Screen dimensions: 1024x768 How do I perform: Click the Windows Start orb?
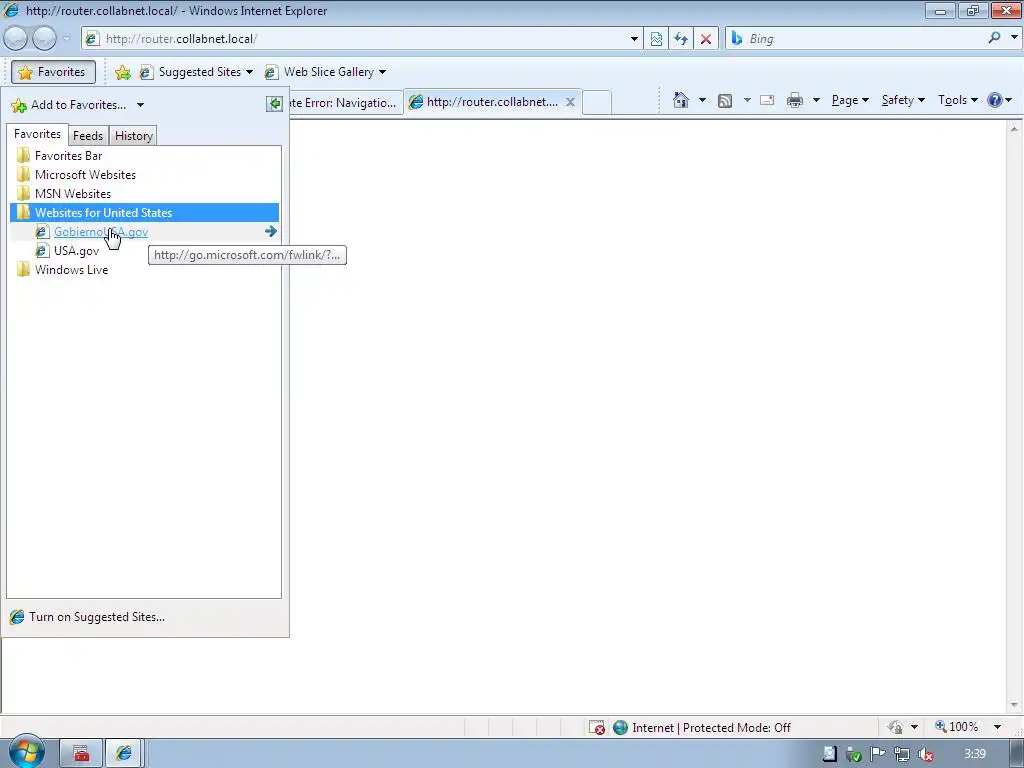click(x=27, y=752)
